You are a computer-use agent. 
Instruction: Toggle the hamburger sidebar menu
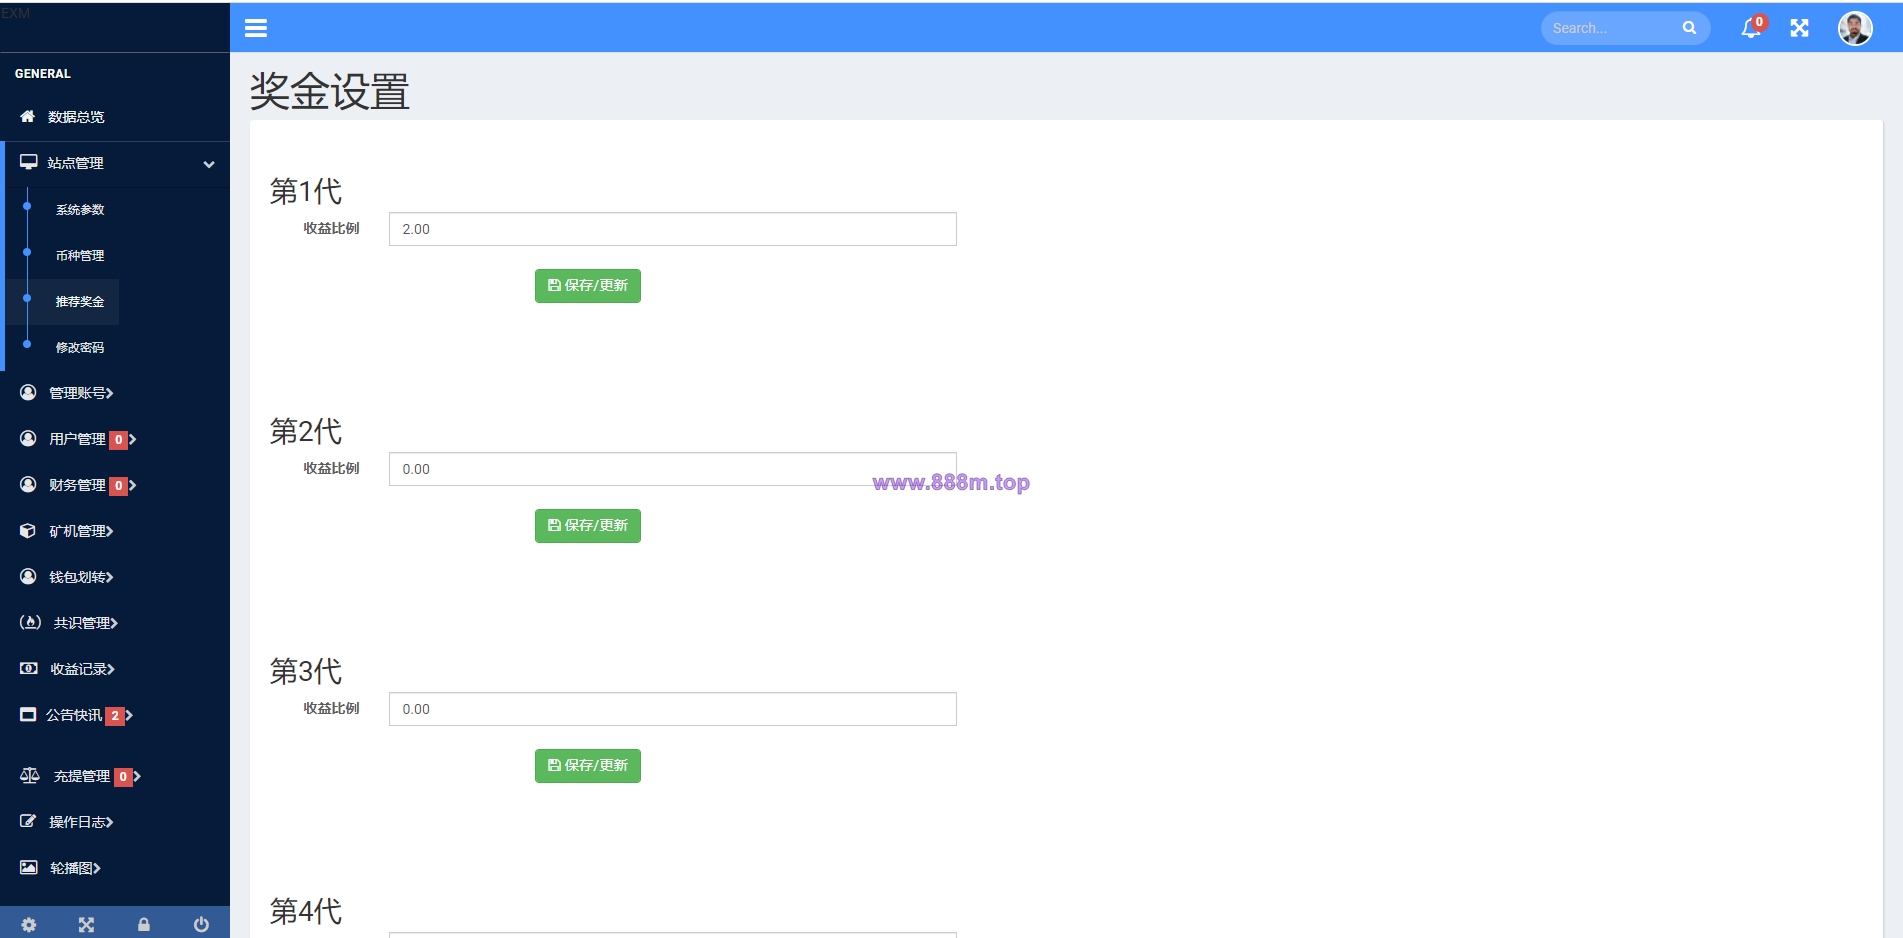[256, 28]
